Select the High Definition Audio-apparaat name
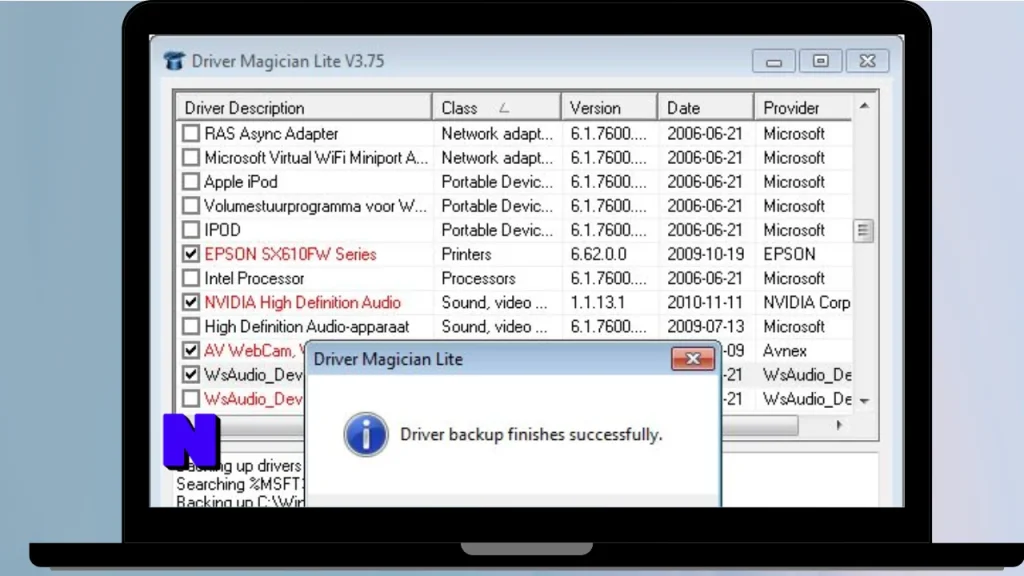This screenshot has width=1024, height=576. point(306,327)
